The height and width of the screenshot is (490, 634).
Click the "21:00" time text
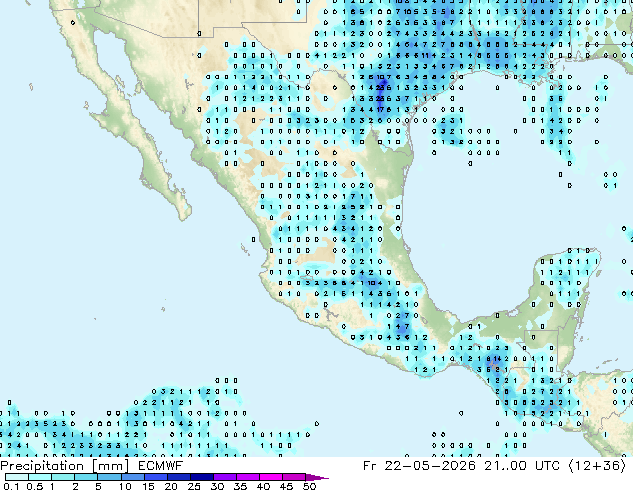pyautogui.click(x=505, y=466)
